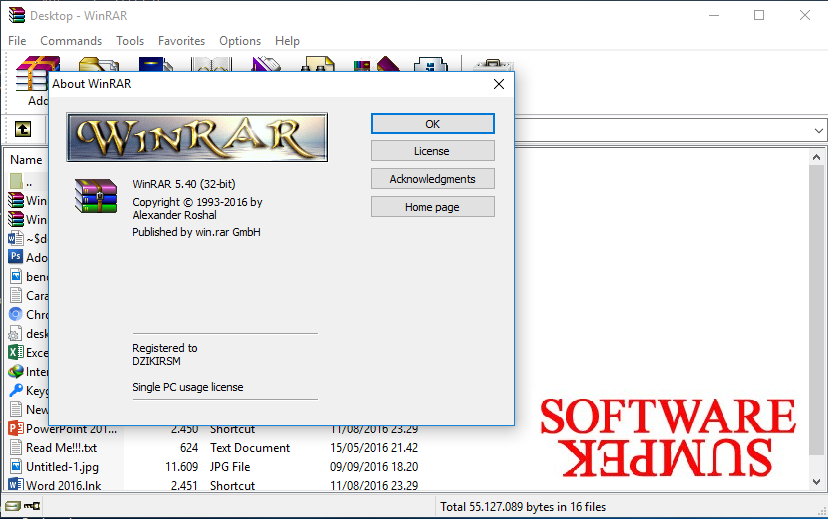Image resolution: width=828 pixels, height=519 pixels.
Task: Confirm the About dialog with OK
Action: coord(432,124)
